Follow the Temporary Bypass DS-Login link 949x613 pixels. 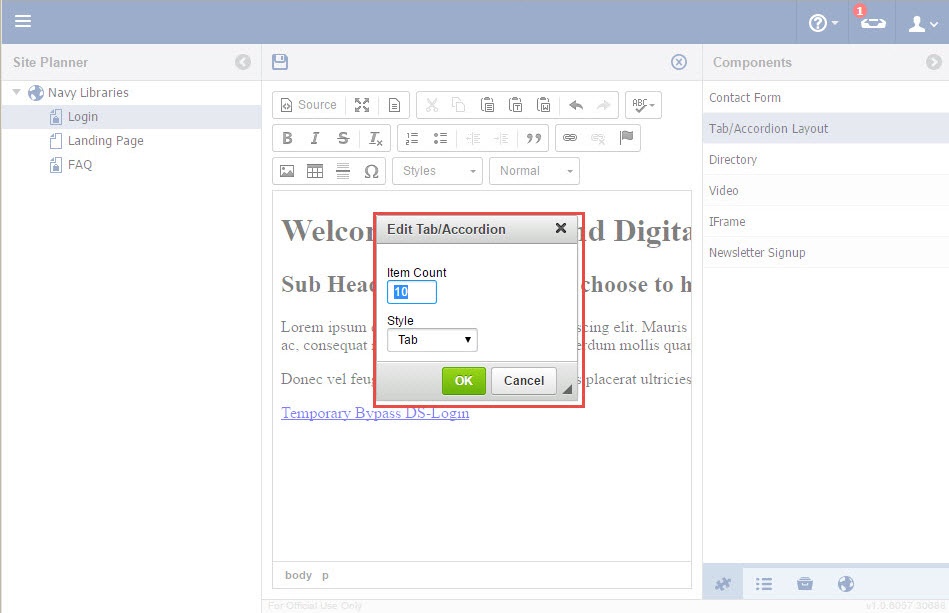coord(375,413)
